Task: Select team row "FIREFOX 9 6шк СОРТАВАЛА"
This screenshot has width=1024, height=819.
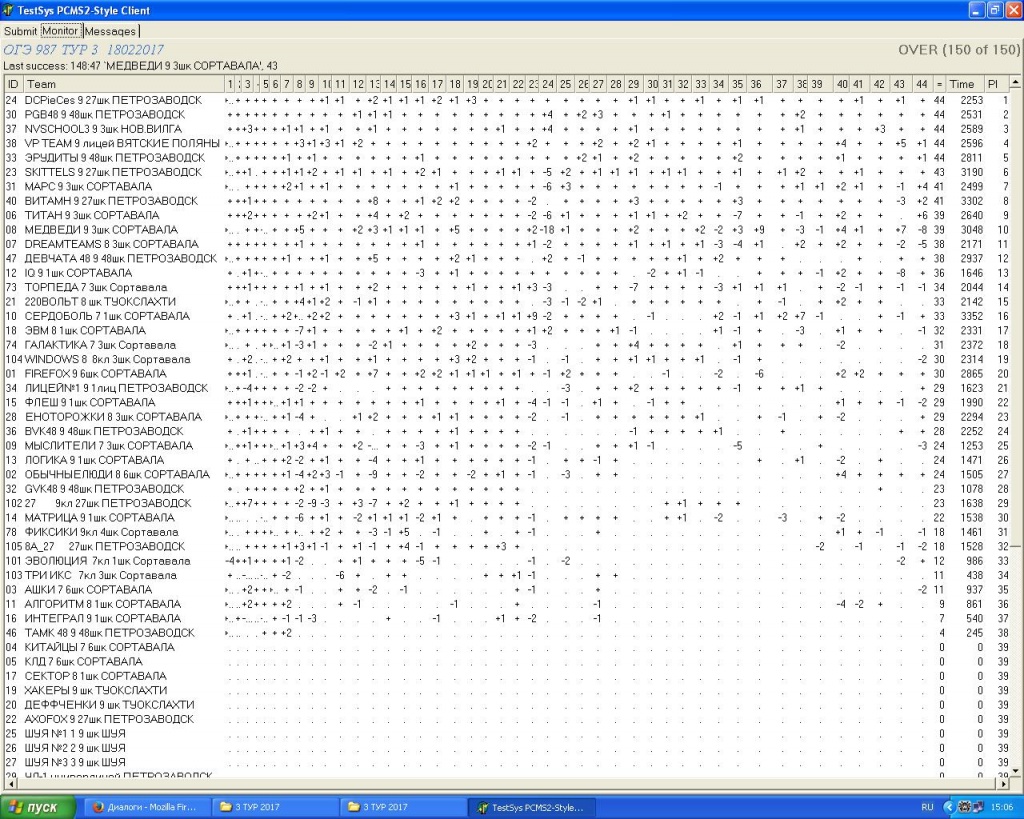Action: point(507,374)
